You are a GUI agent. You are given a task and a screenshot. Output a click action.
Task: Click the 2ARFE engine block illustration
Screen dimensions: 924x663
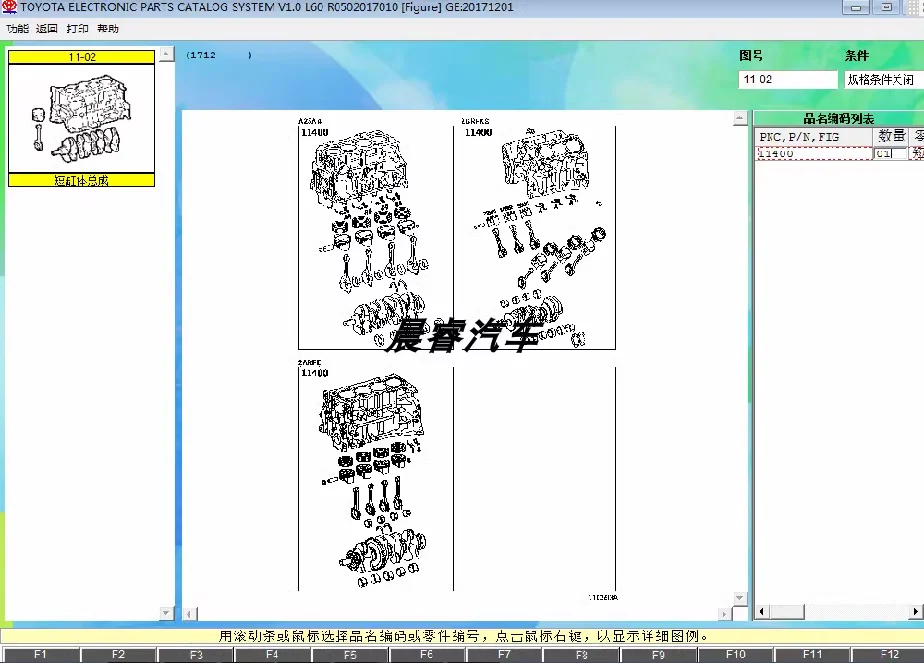(x=371, y=413)
